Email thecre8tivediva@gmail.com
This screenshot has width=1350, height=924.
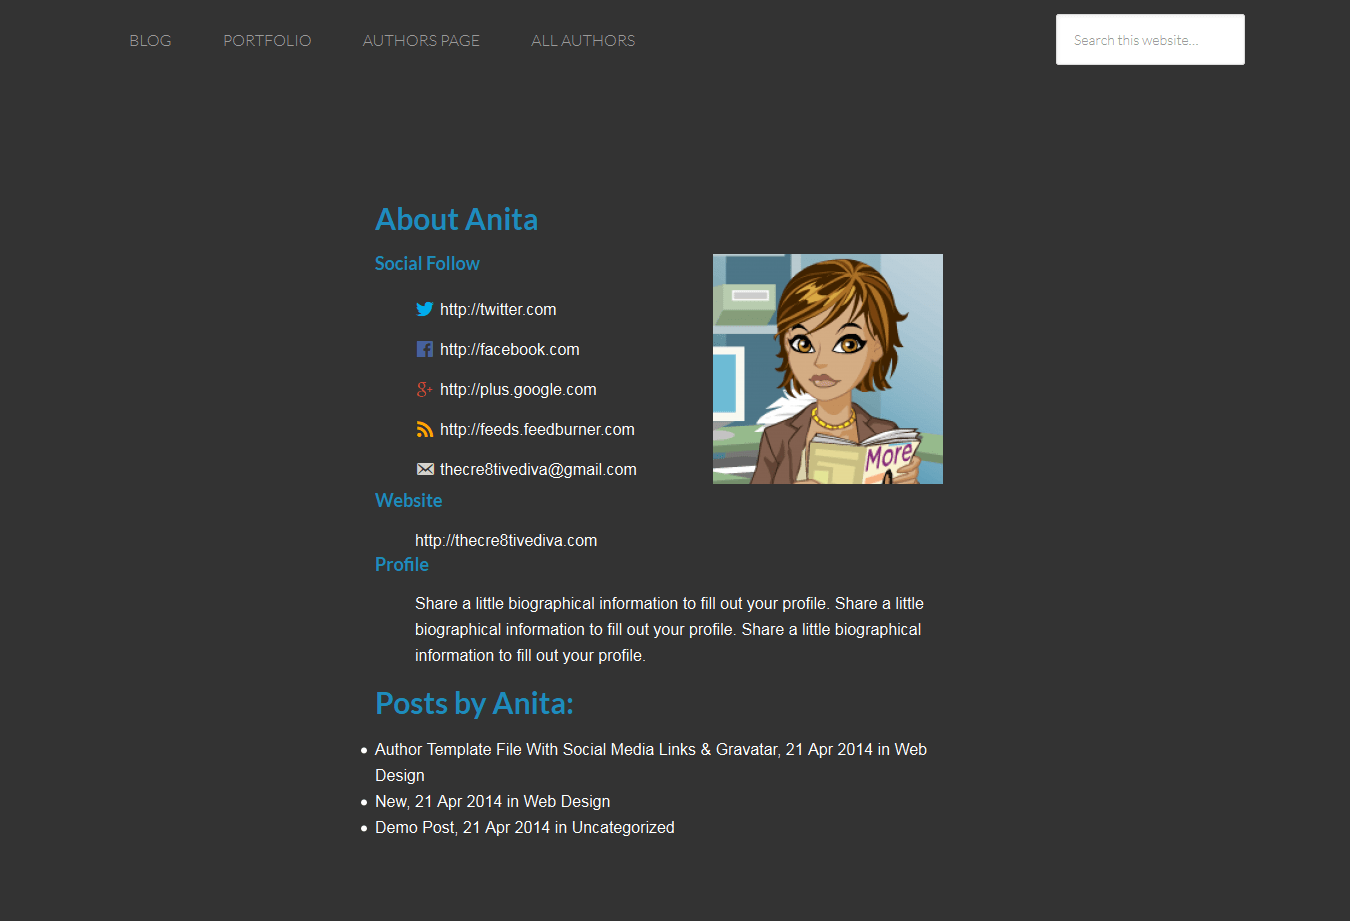click(538, 468)
